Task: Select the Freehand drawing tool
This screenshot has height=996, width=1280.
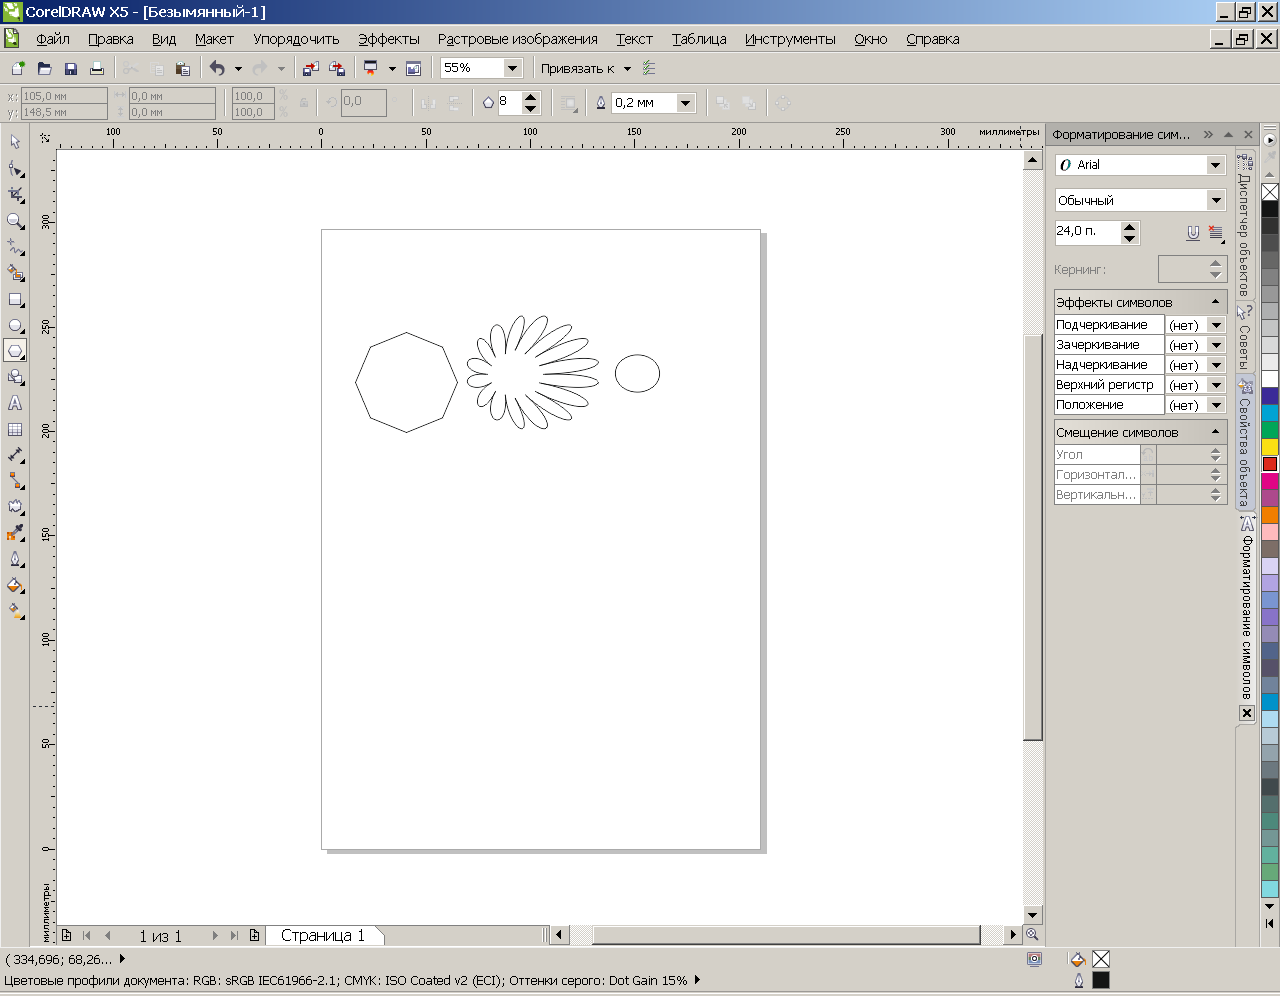Action: [15, 246]
